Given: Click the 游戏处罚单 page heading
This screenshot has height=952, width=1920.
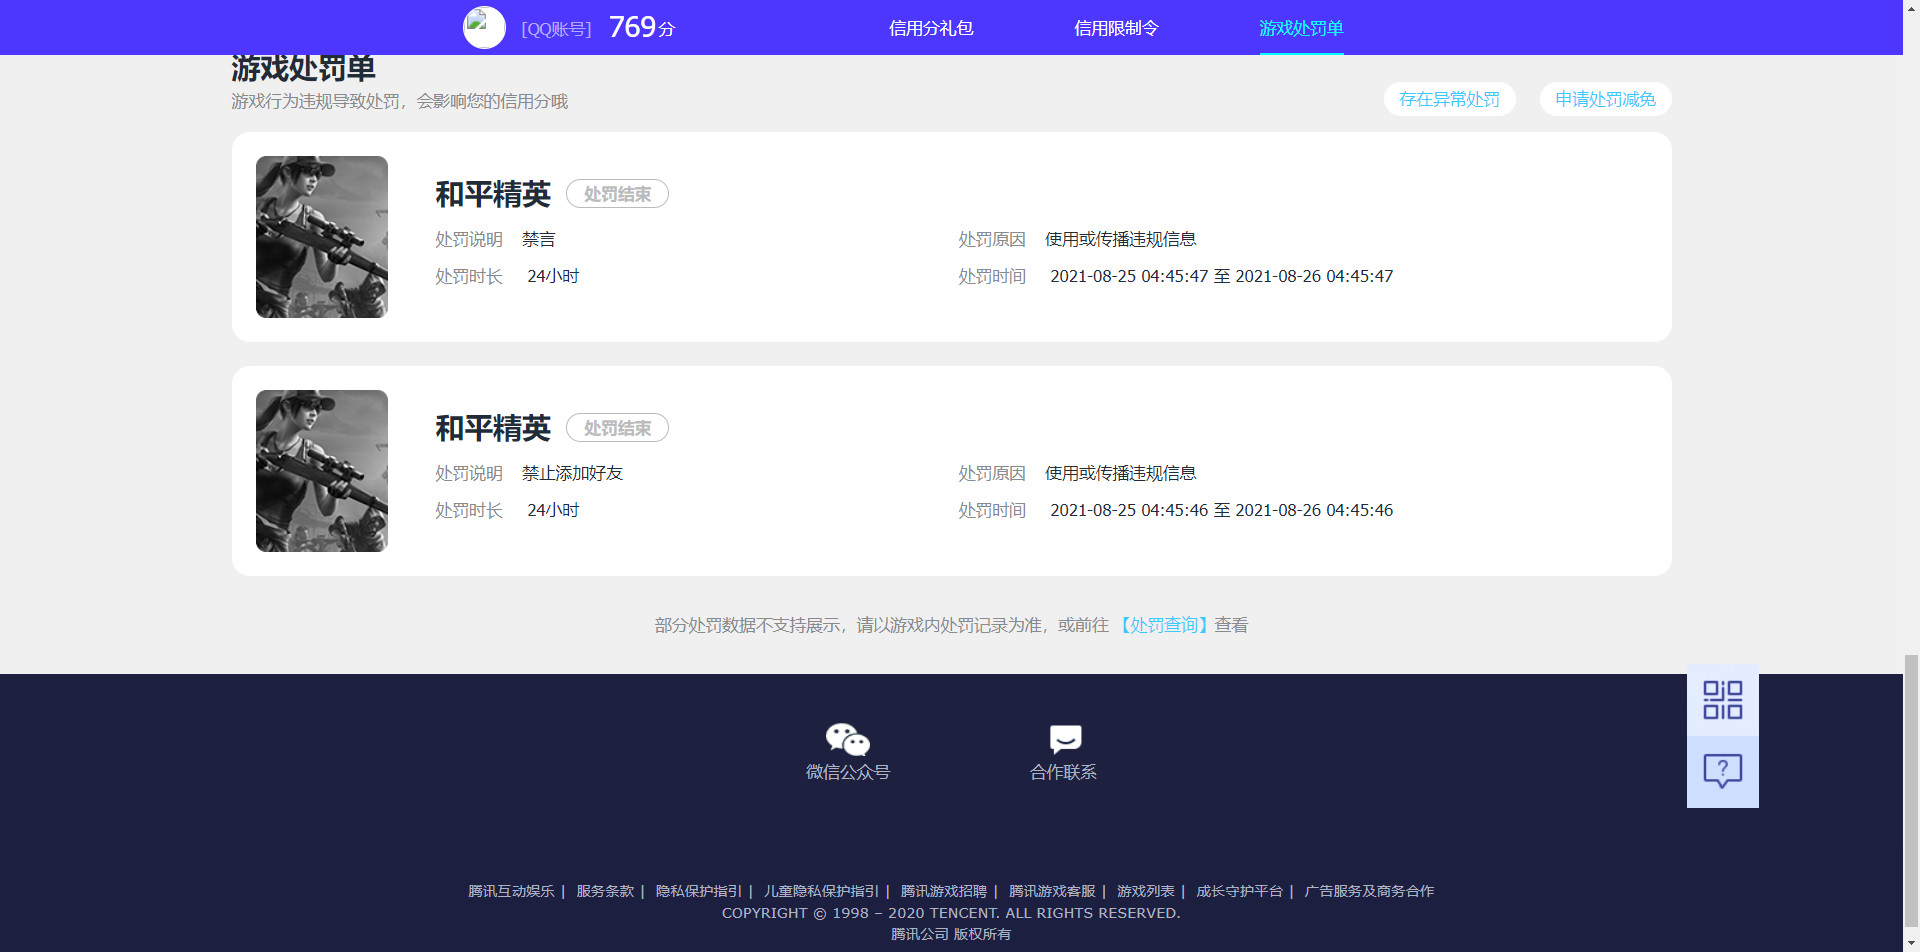Looking at the screenshot, I should pyautogui.click(x=303, y=68).
